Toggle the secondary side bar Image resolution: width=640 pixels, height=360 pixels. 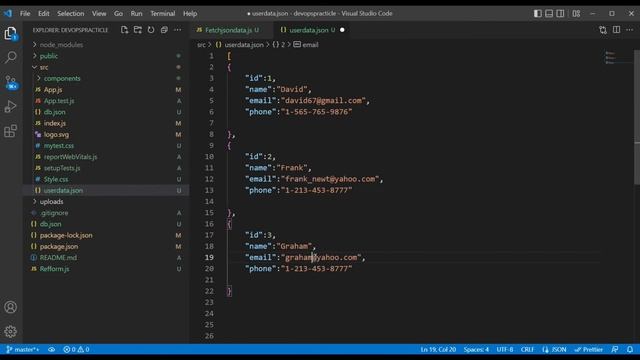tap(560, 13)
